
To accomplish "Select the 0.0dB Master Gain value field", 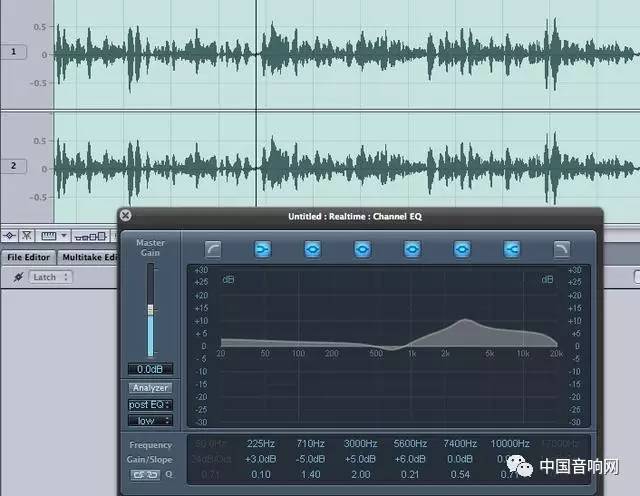I will coord(150,369).
